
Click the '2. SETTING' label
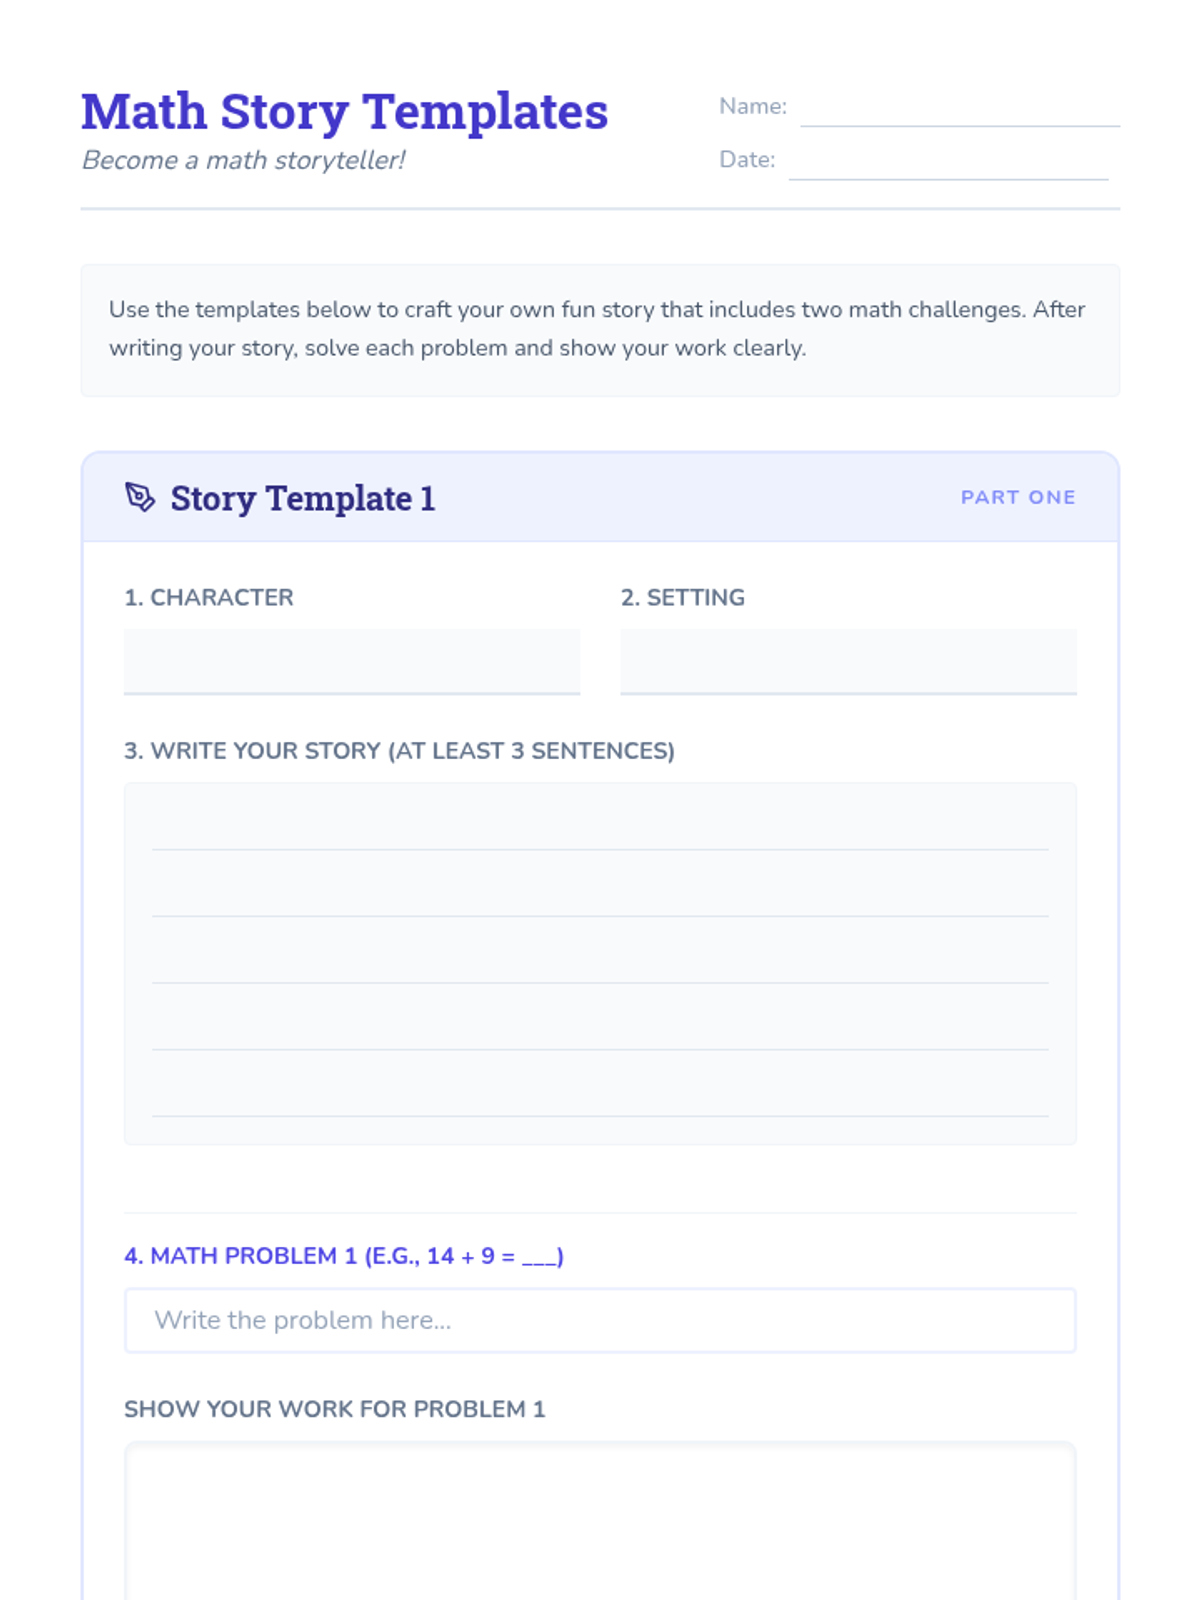coord(683,598)
